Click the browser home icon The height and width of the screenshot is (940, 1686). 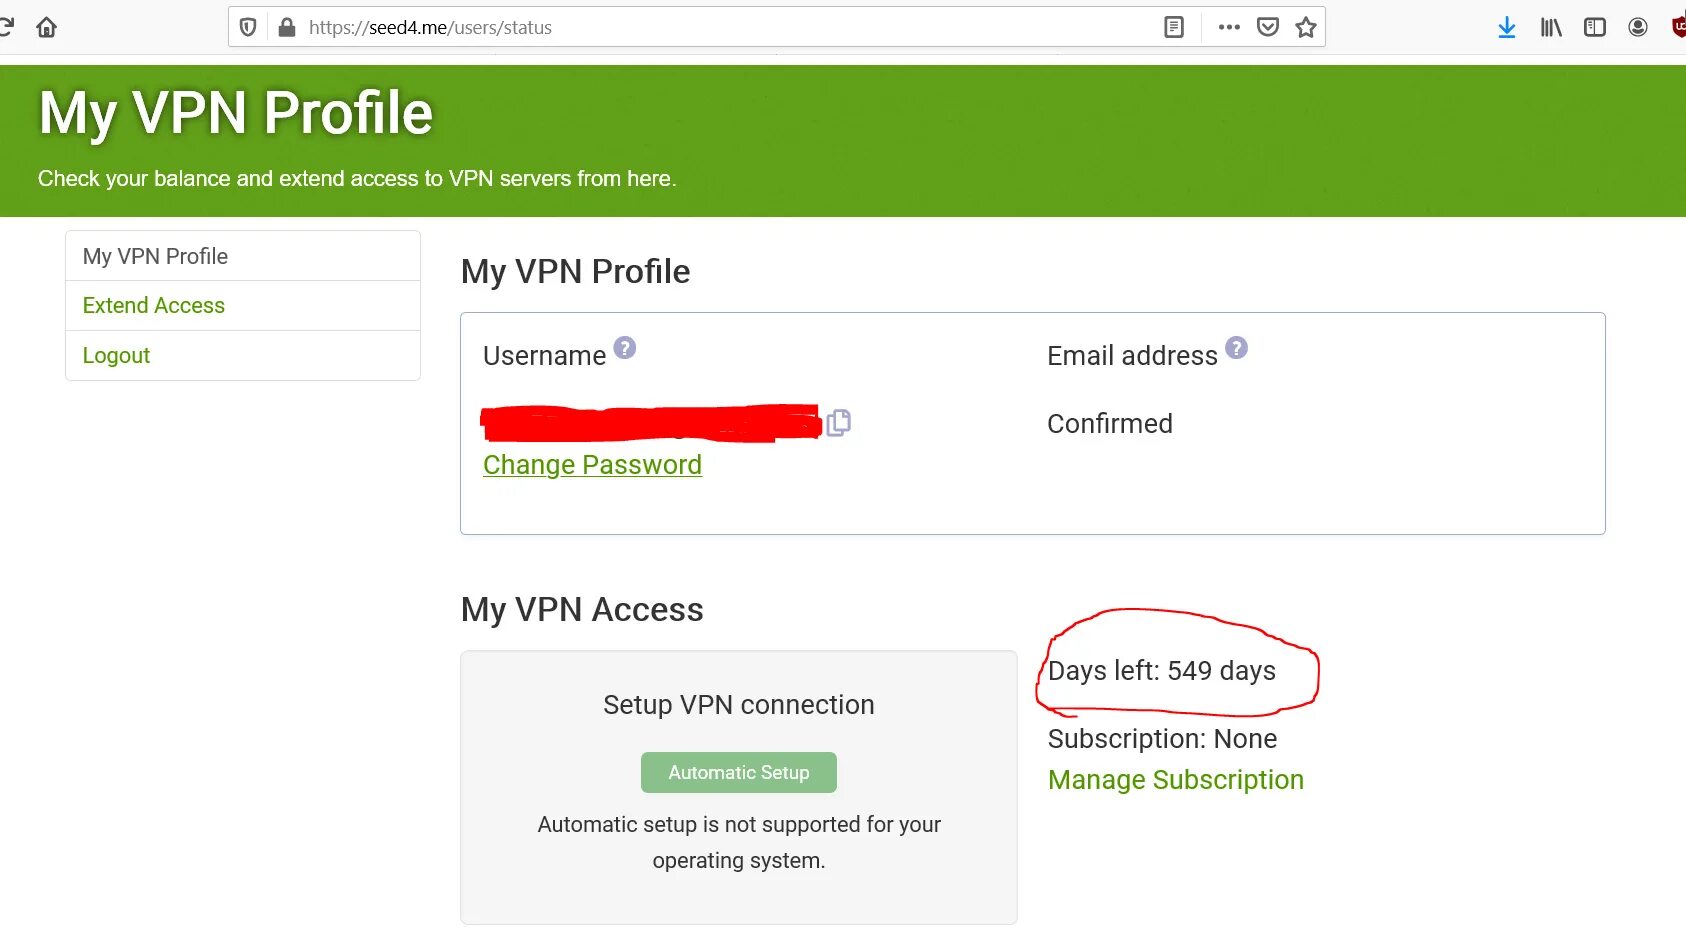coord(46,27)
